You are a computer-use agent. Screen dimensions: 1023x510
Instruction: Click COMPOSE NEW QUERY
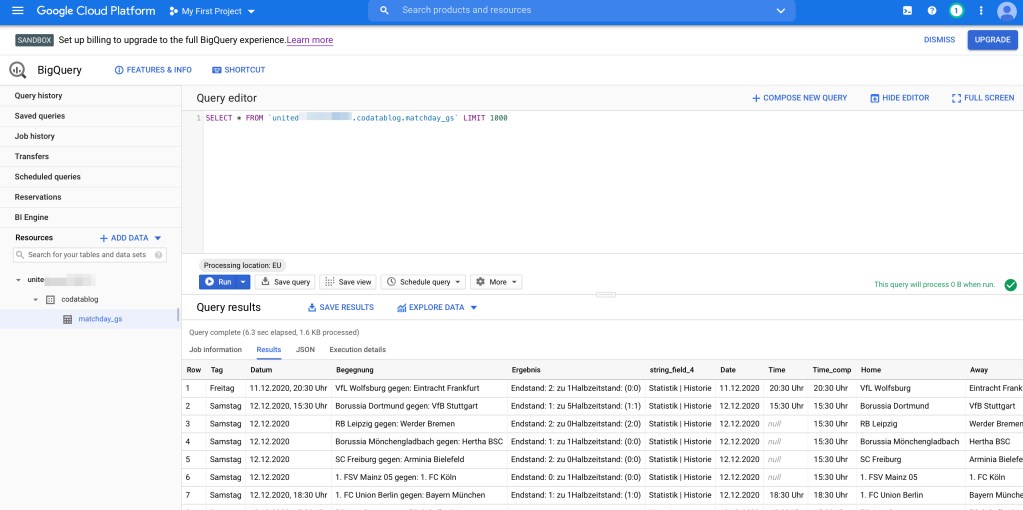[x=799, y=98]
